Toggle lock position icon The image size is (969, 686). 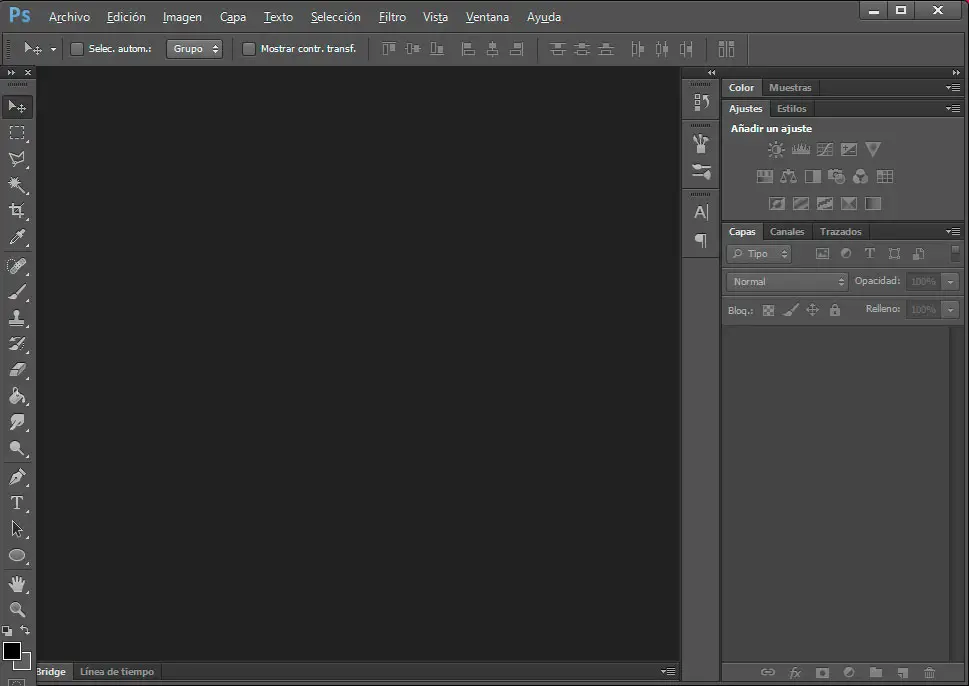813,310
